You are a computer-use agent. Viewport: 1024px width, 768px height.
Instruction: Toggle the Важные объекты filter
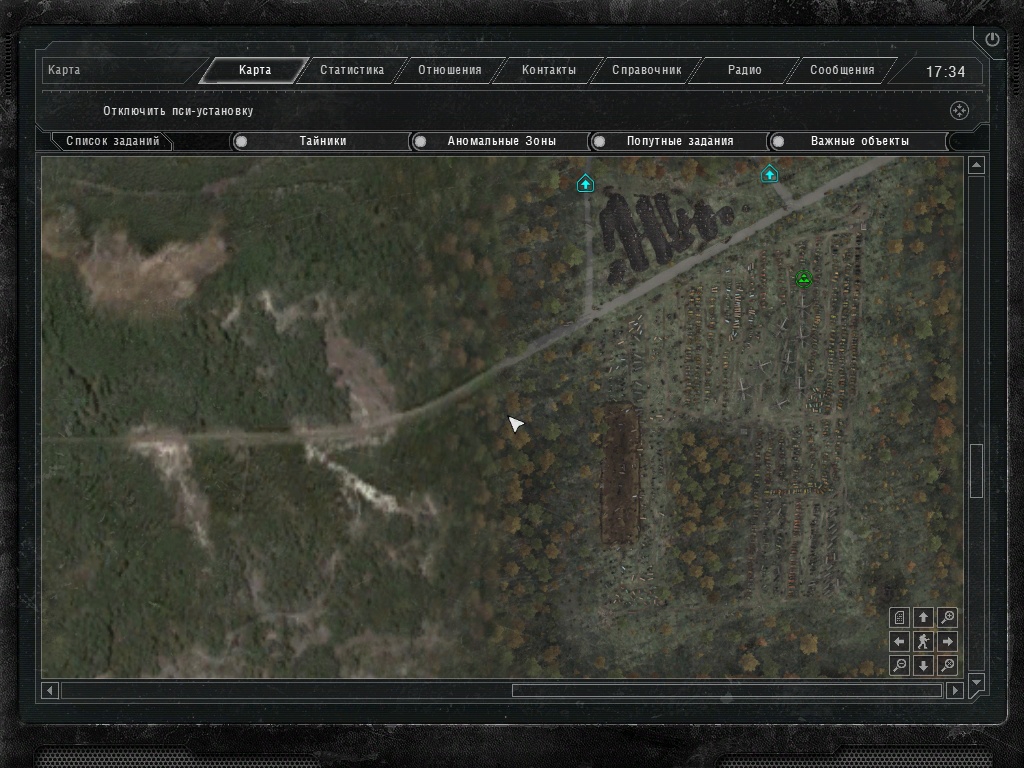click(x=859, y=141)
